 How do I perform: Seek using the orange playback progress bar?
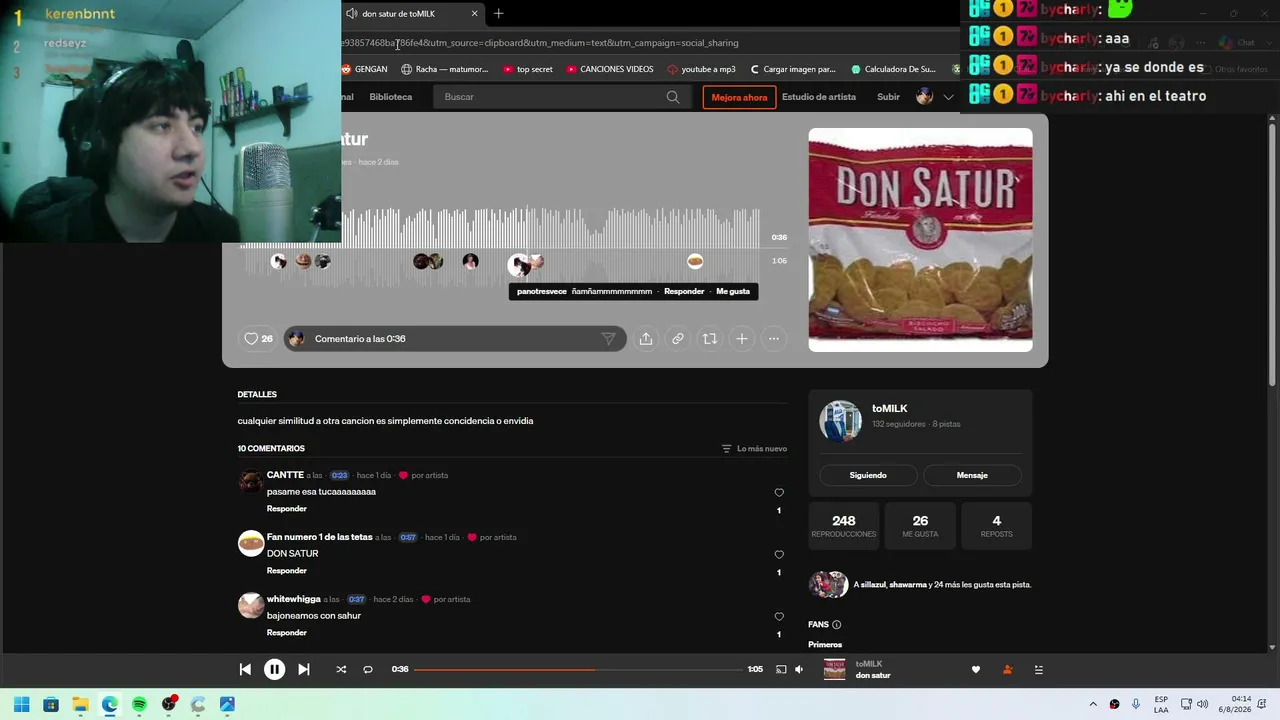pos(578,669)
